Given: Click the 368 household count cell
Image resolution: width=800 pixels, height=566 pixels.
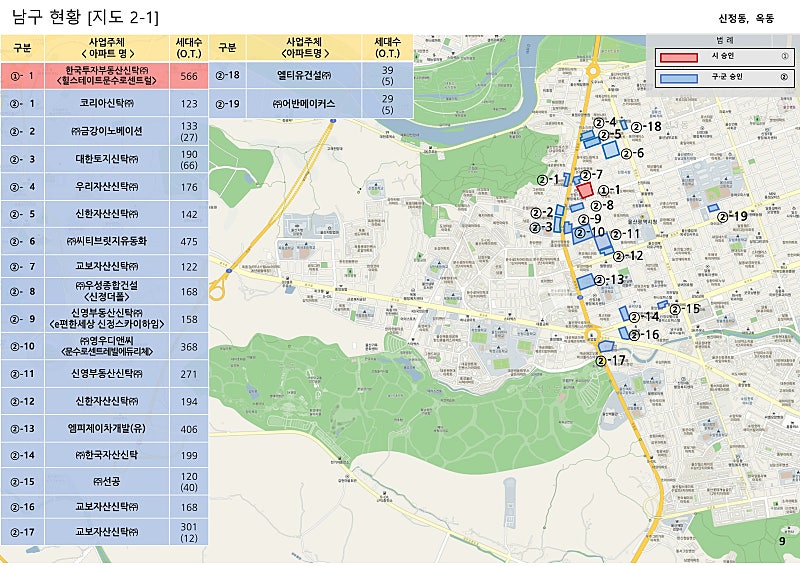Looking at the screenshot, I should 189,347.
